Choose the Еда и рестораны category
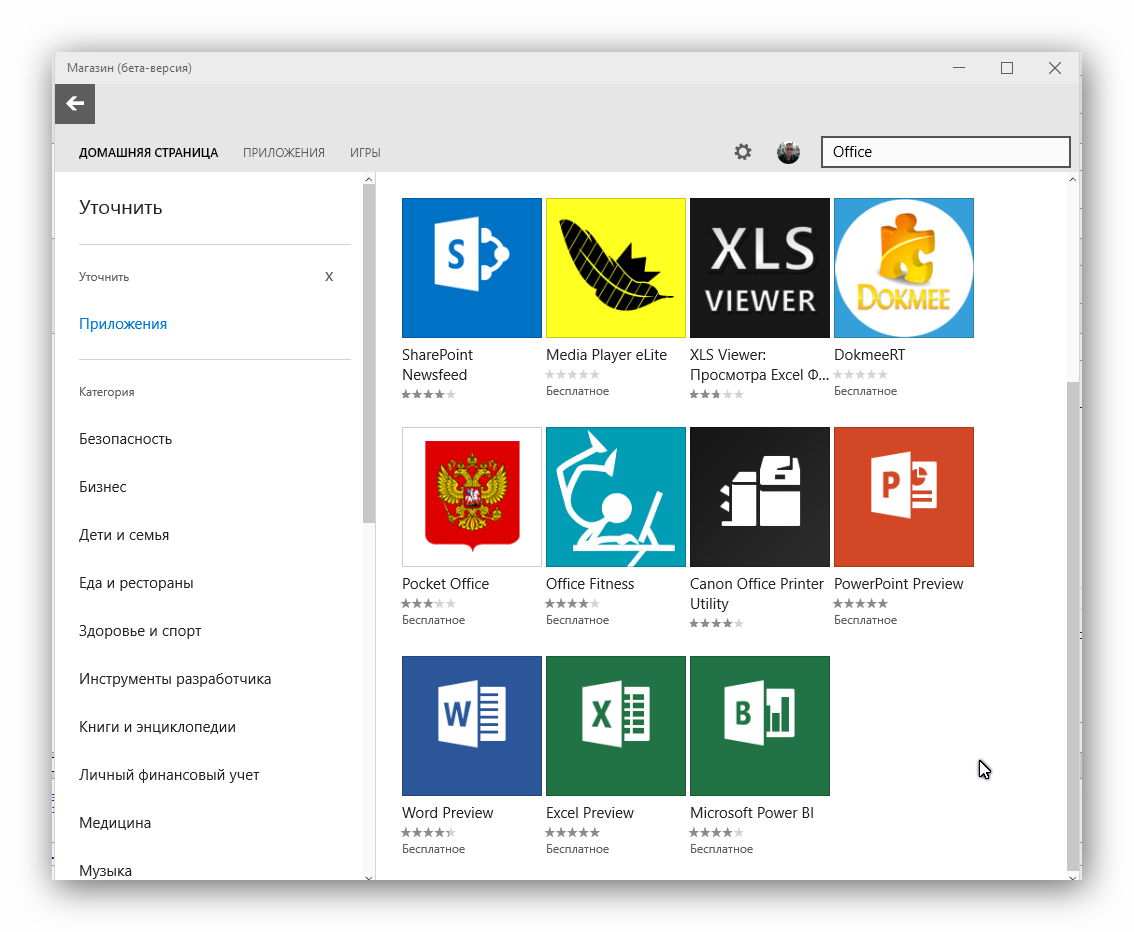 (x=136, y=583)
